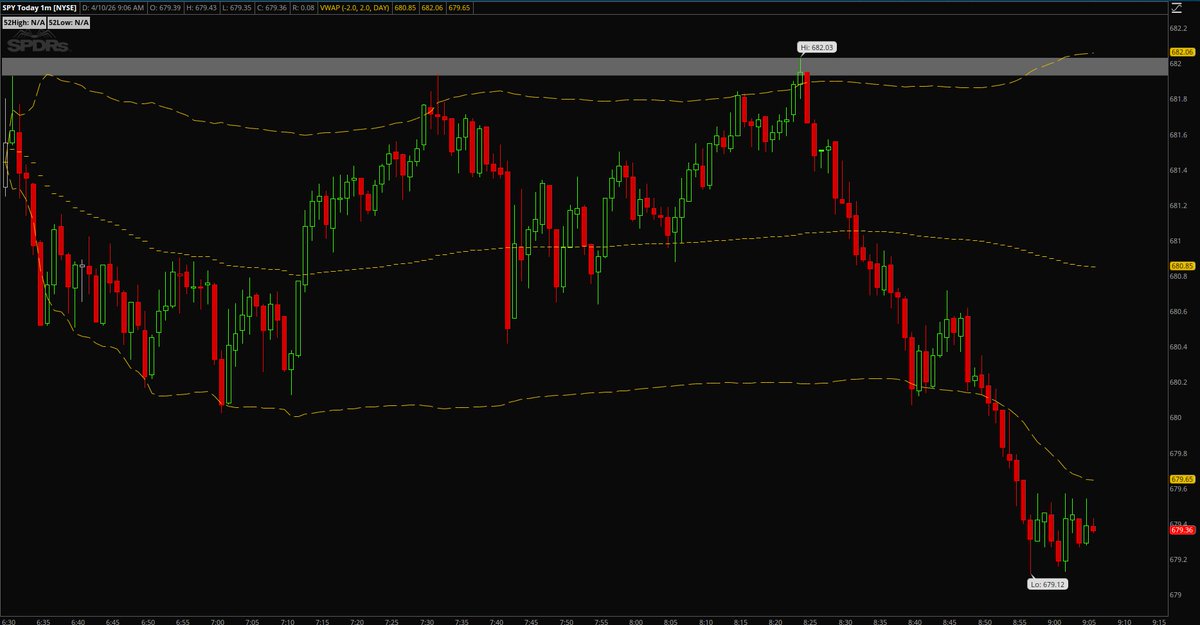Click the 681.4 price axis label
1200x625 pixels.
tap(1178, 170)
